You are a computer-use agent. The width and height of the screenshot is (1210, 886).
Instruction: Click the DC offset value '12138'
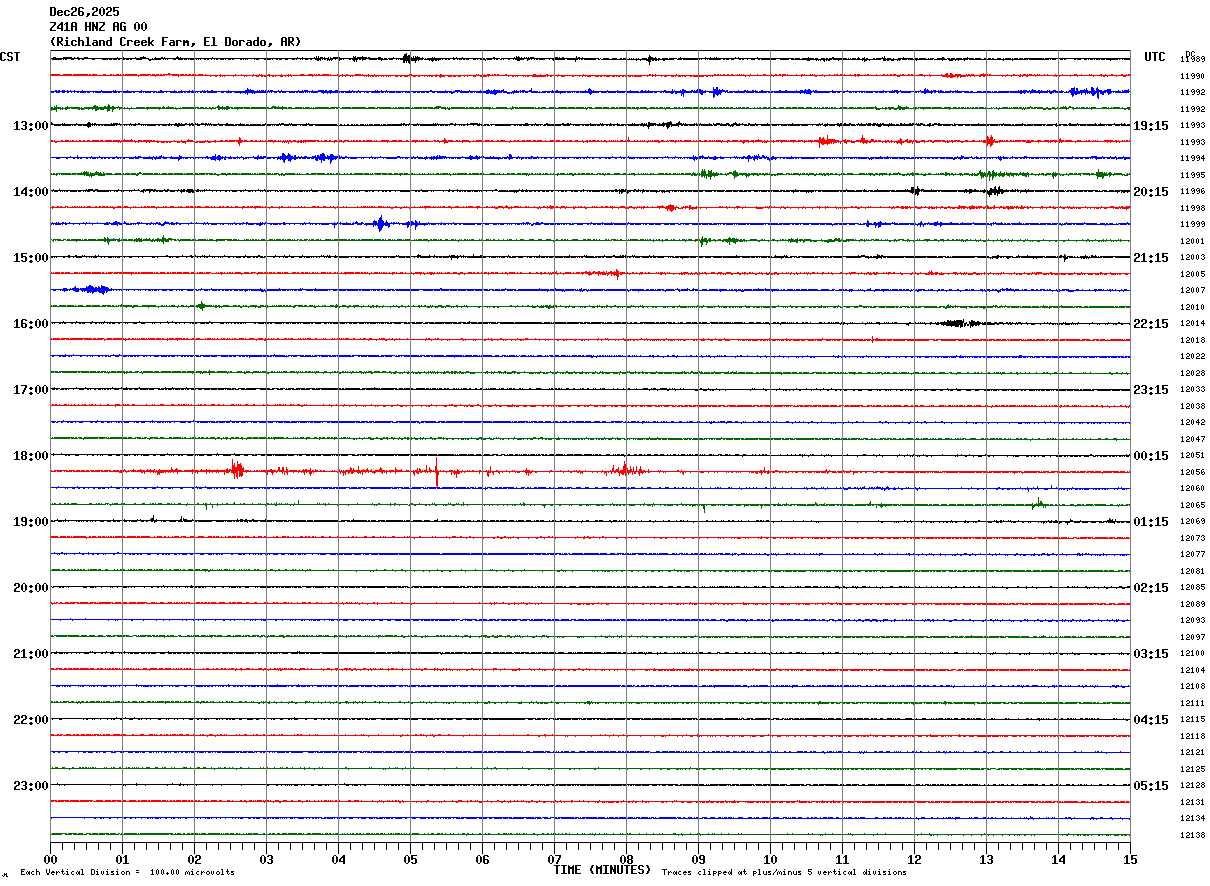point(1192,836)
